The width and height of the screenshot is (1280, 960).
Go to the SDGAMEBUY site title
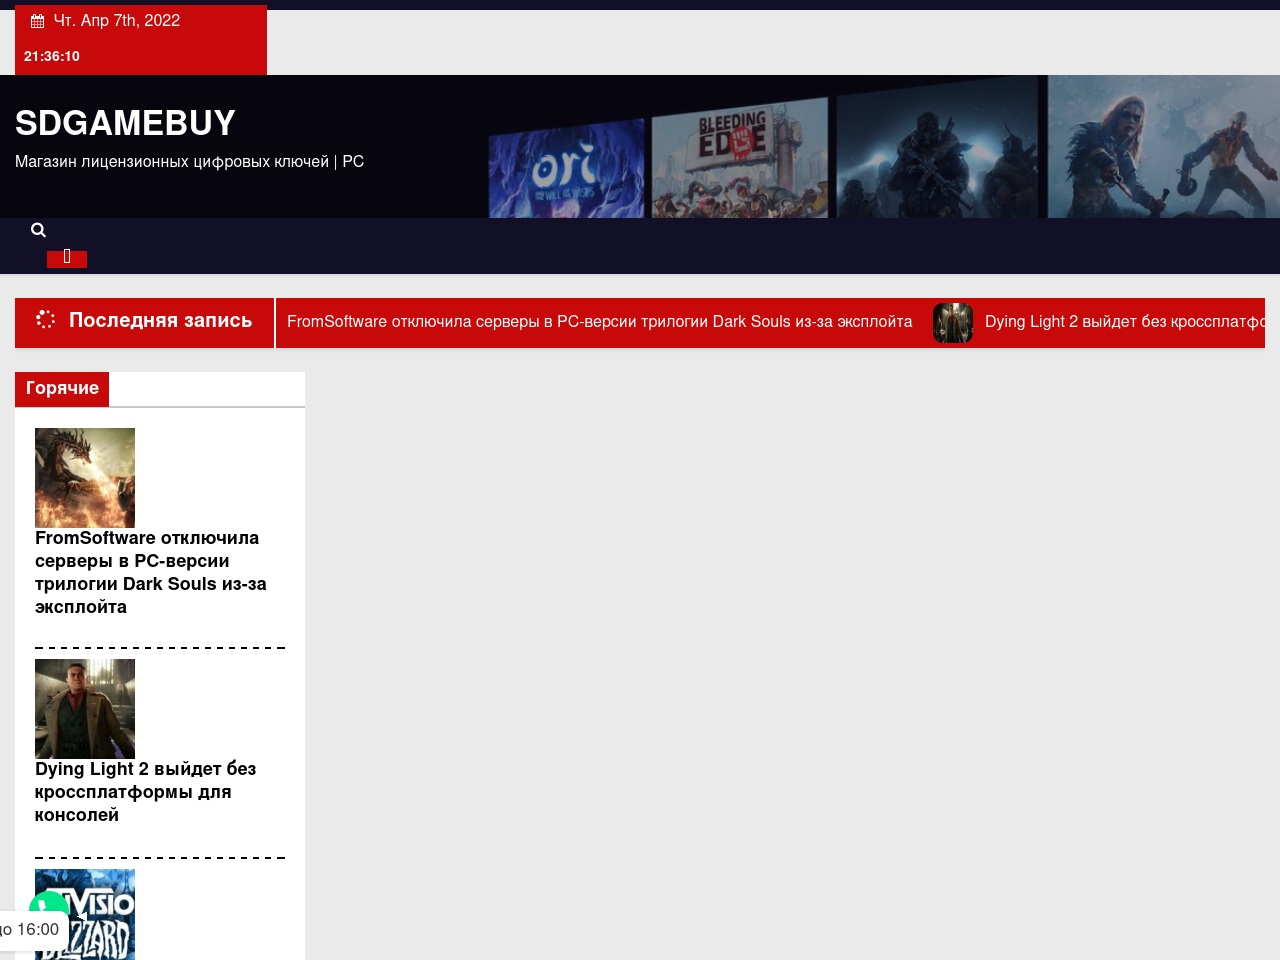tap(125, 123)
